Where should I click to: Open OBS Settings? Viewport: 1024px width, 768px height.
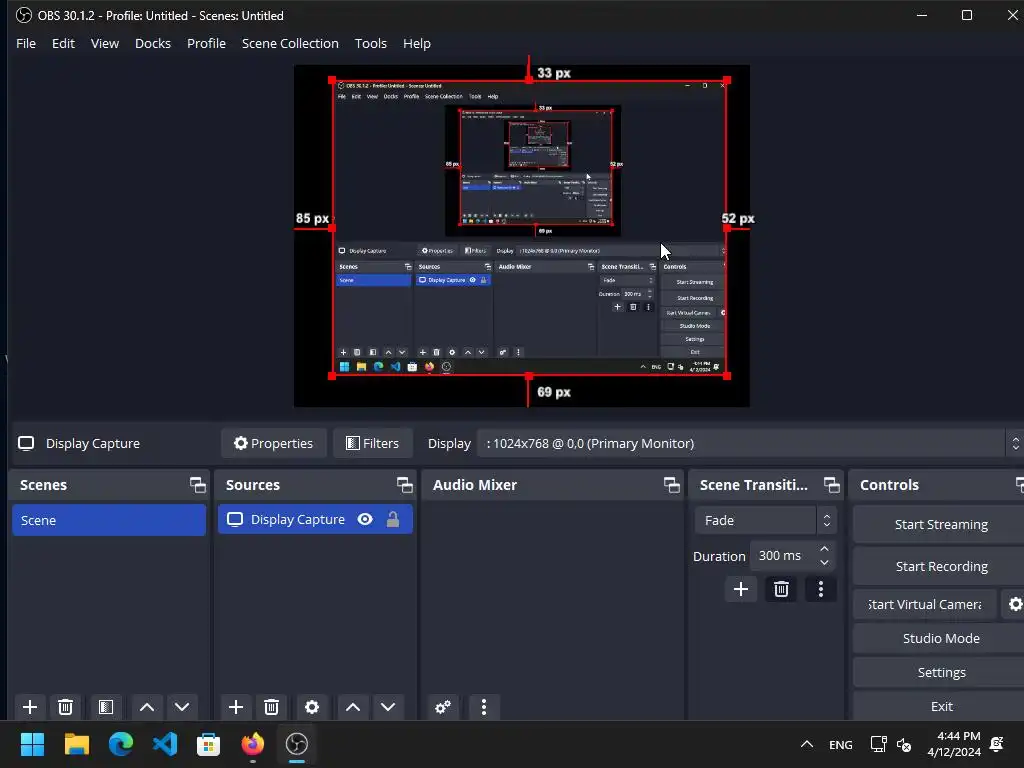tap(940, 672)
